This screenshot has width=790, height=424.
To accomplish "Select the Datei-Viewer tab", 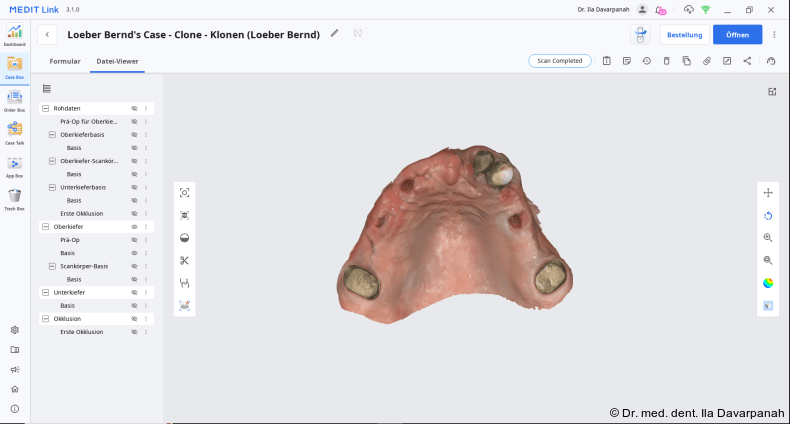I will coord(117,61).
